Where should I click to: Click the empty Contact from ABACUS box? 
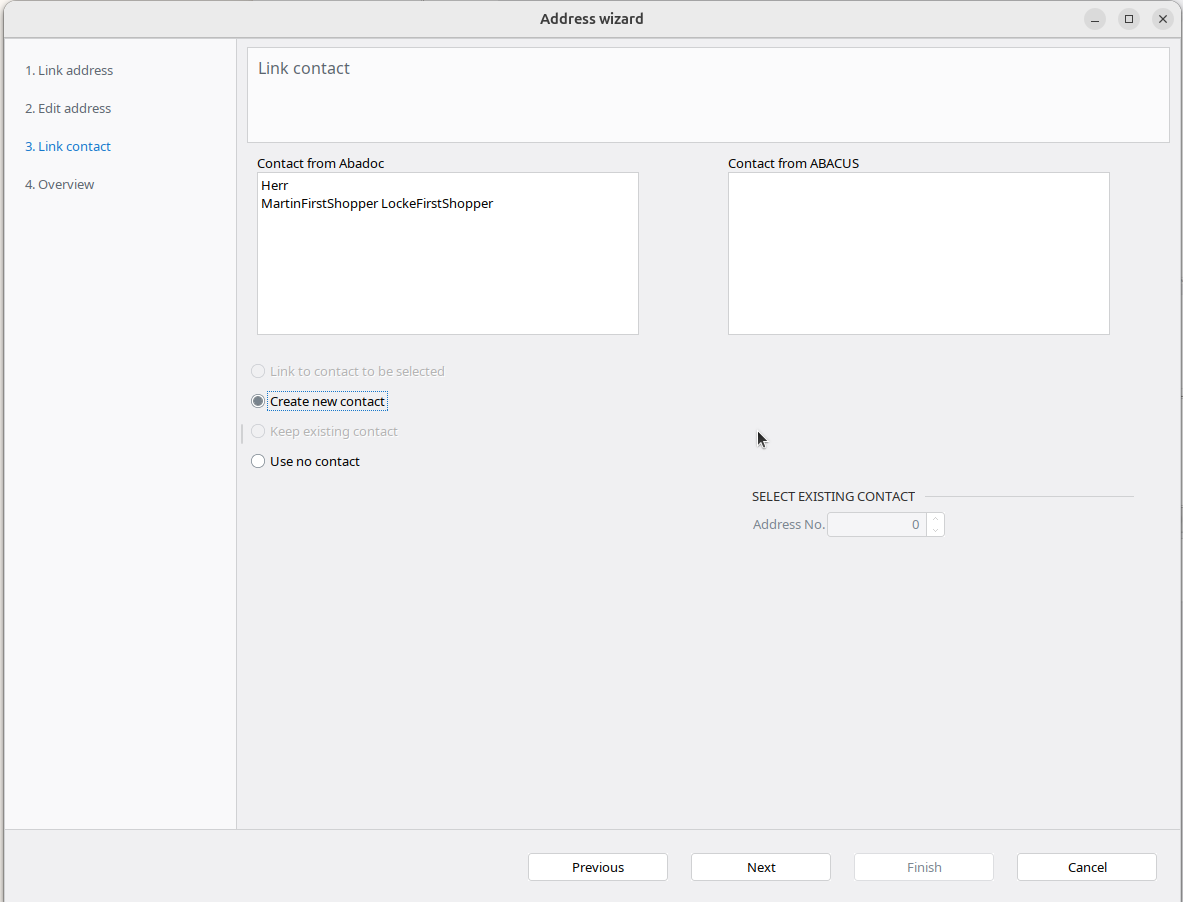click(918, 253)
